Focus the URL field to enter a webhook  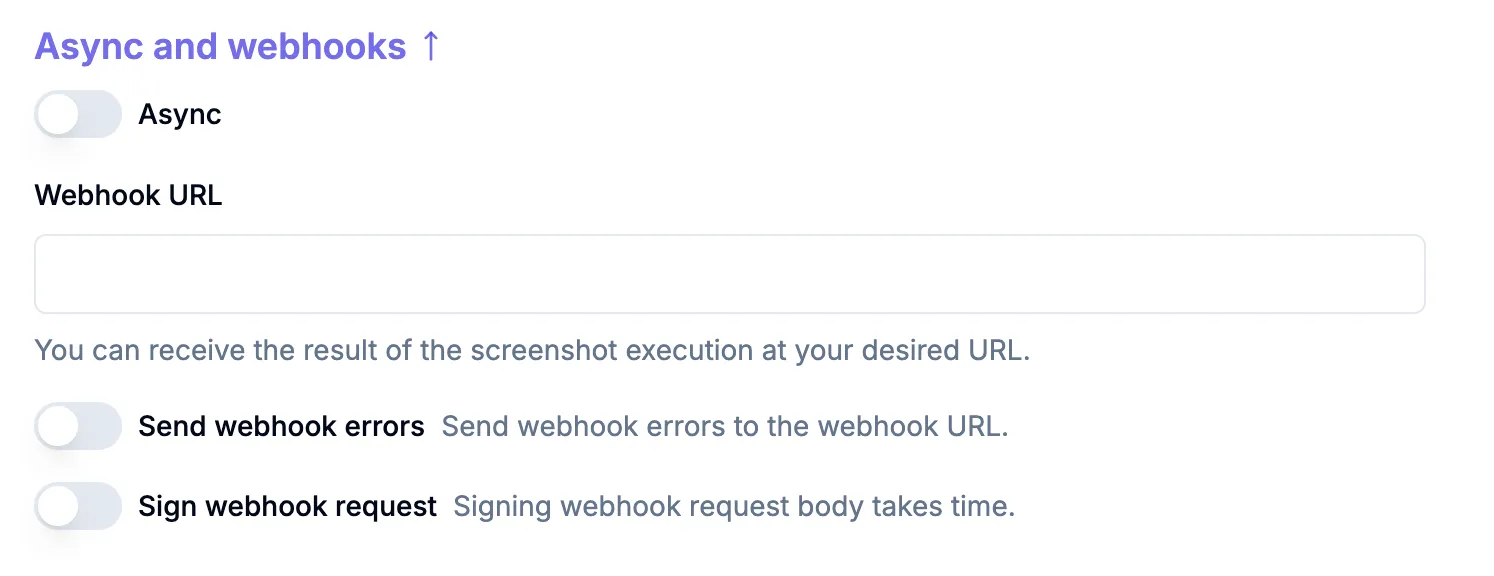(729, 273)
